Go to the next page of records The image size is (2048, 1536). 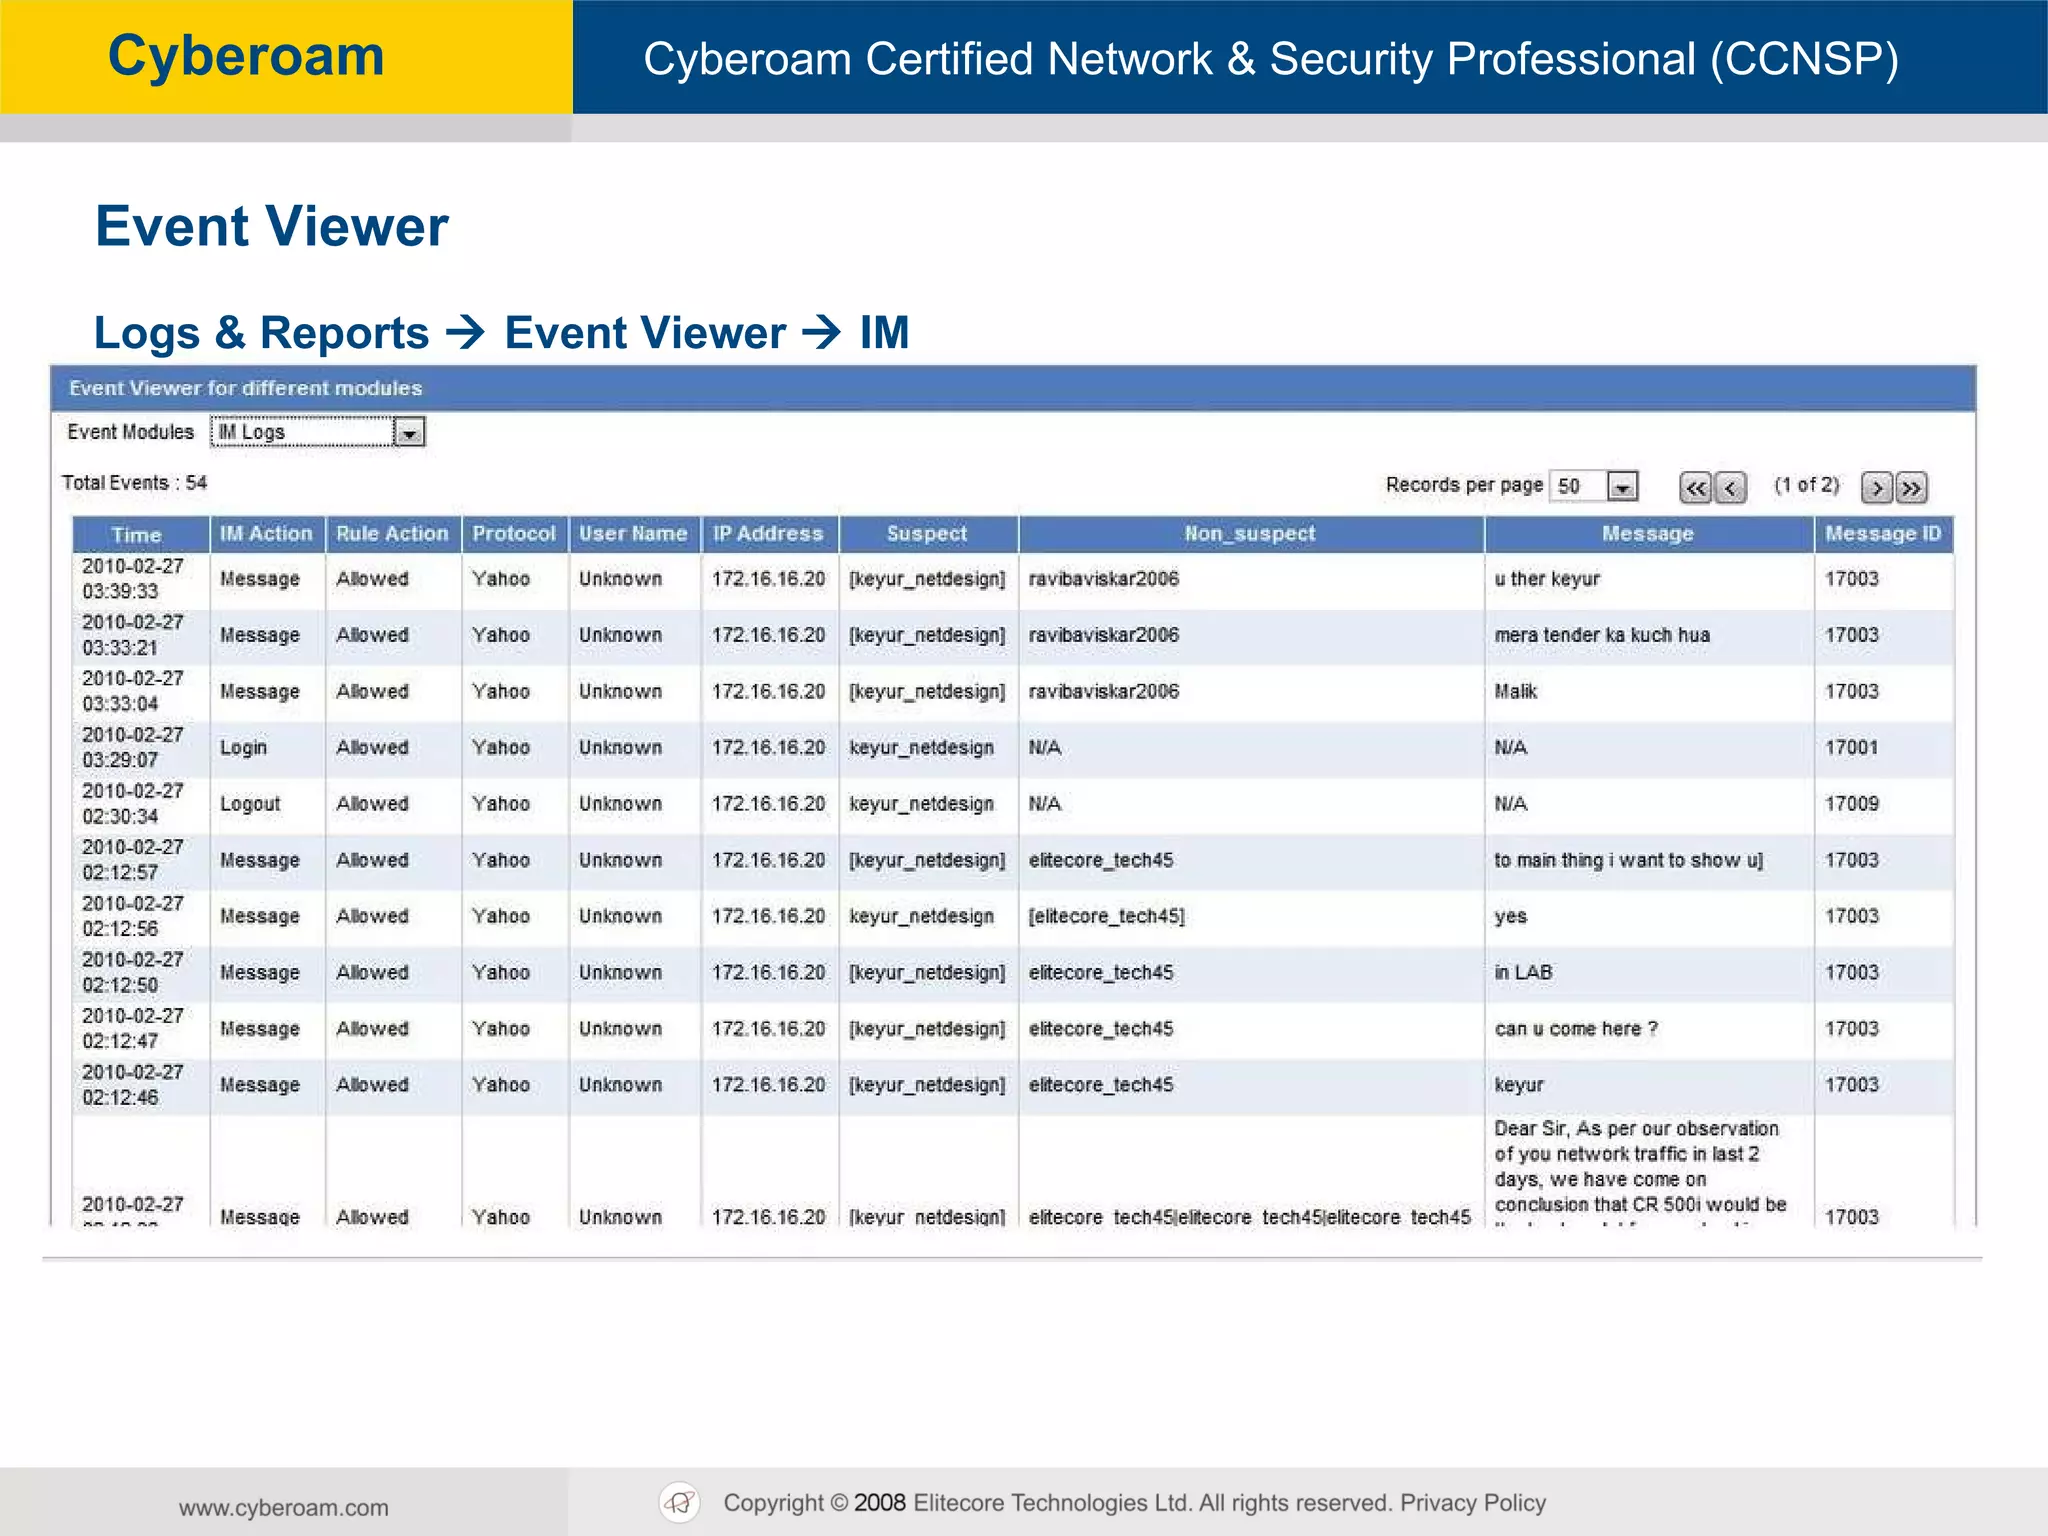(1876, 487)
